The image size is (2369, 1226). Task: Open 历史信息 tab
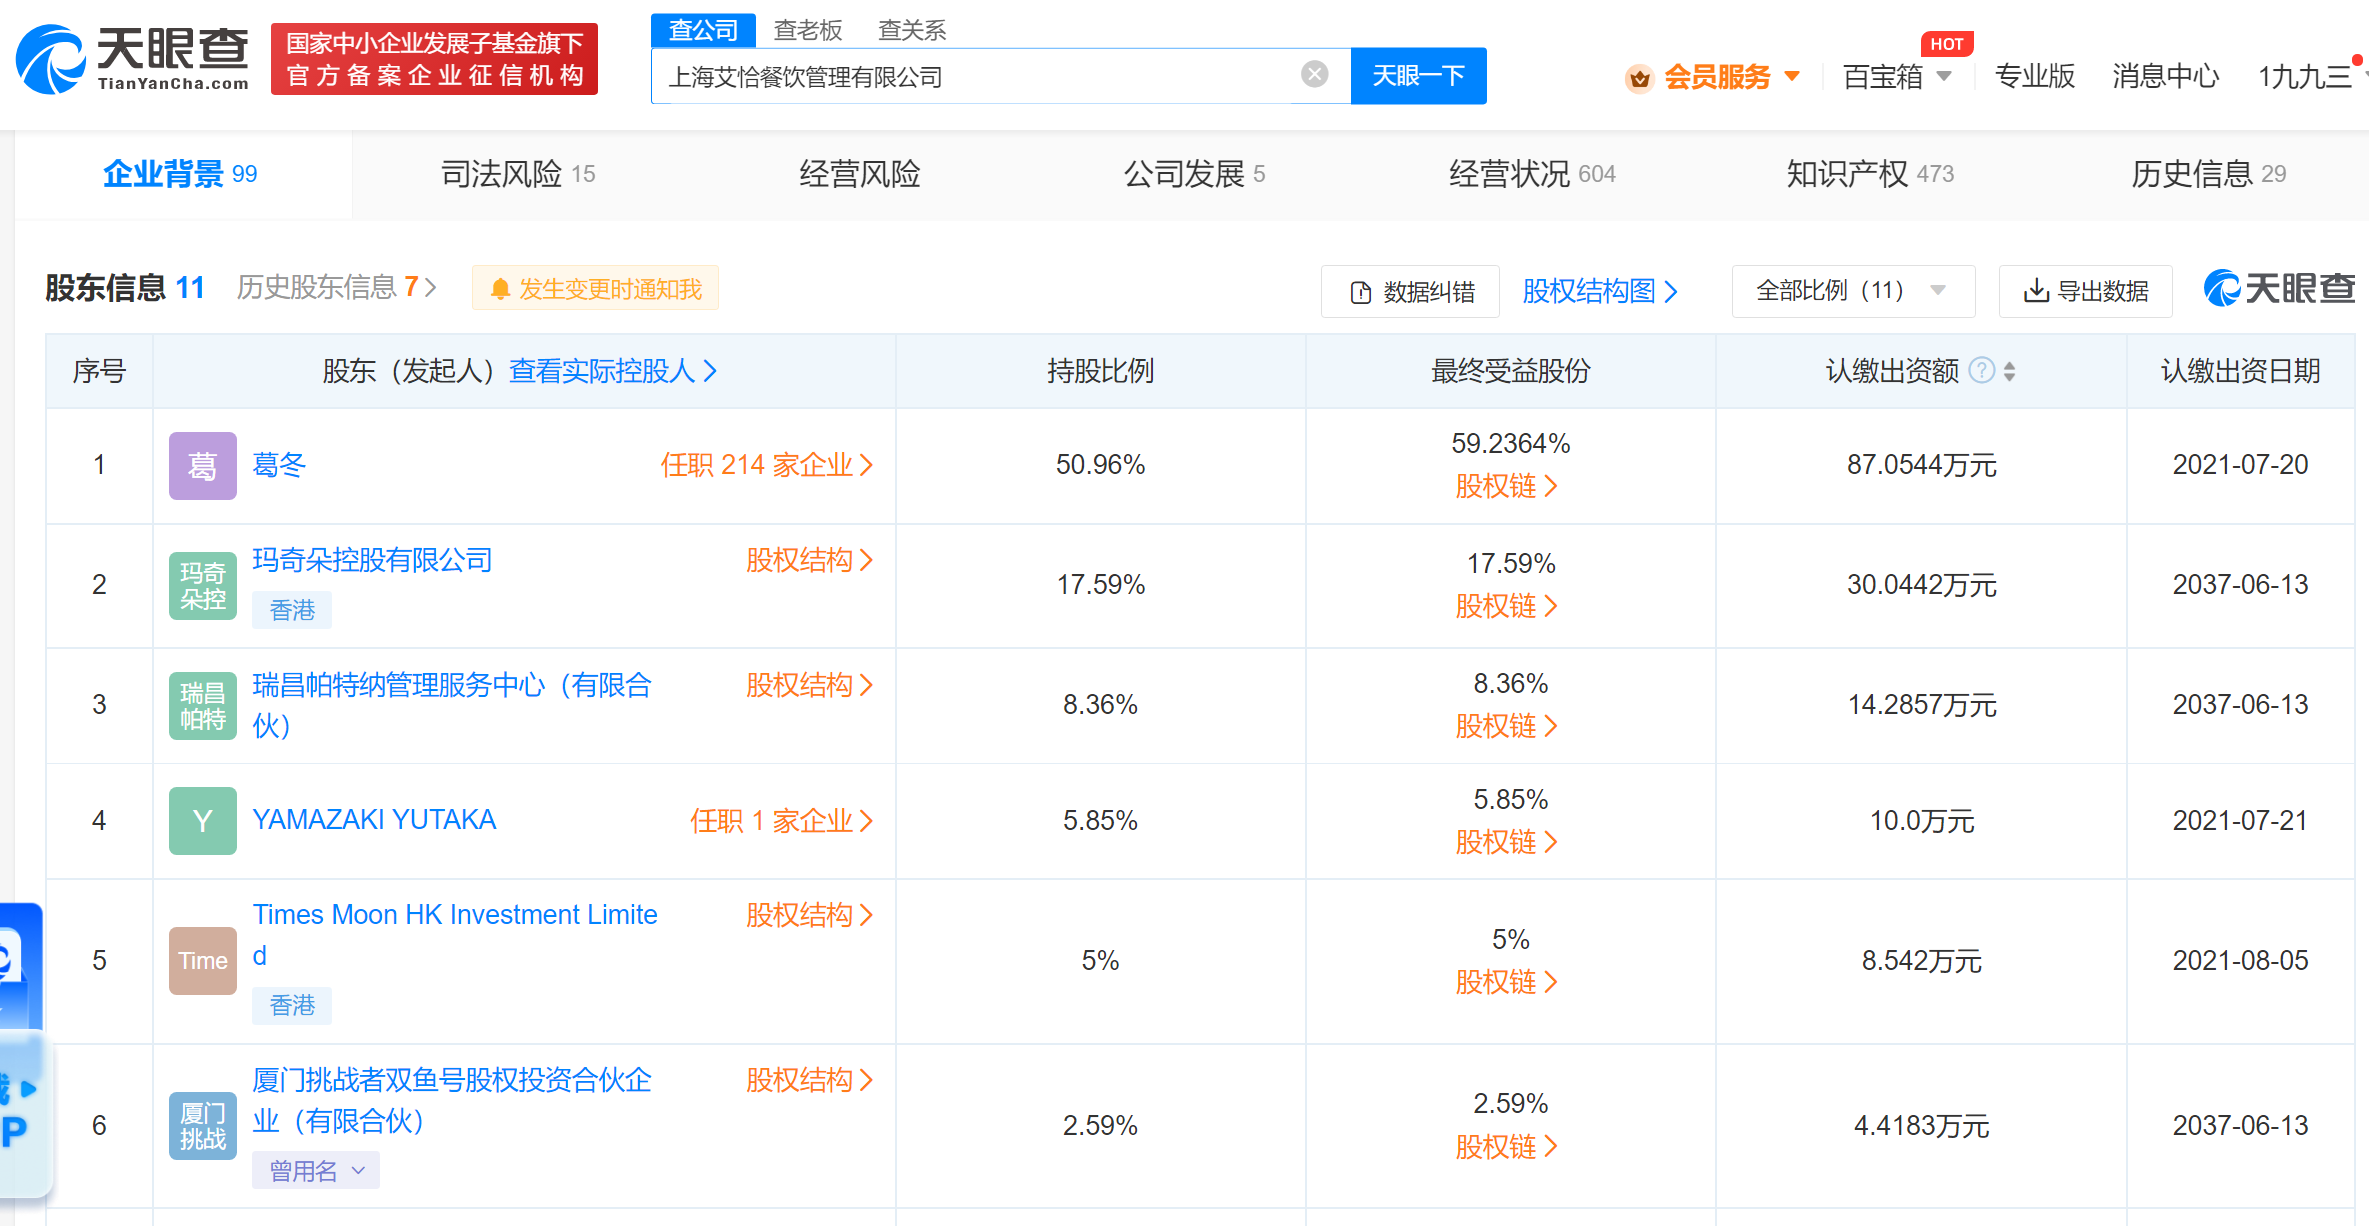click(x=2208, y=174)
